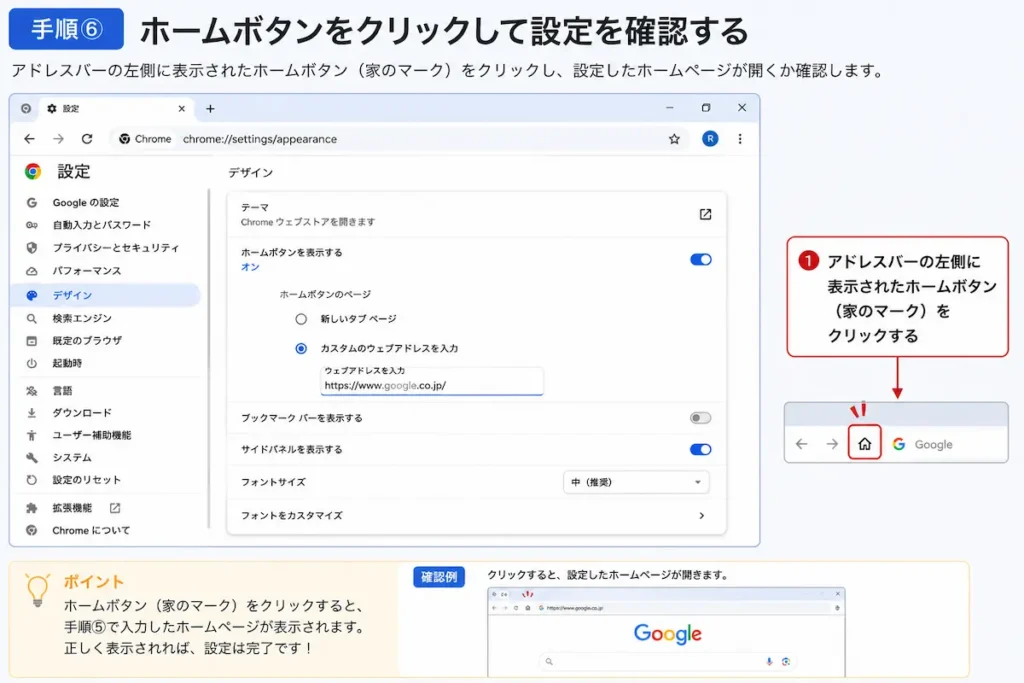Click the ポイント heading
The width and height of the screenshot is (1024, 683).
pos(93,582)
